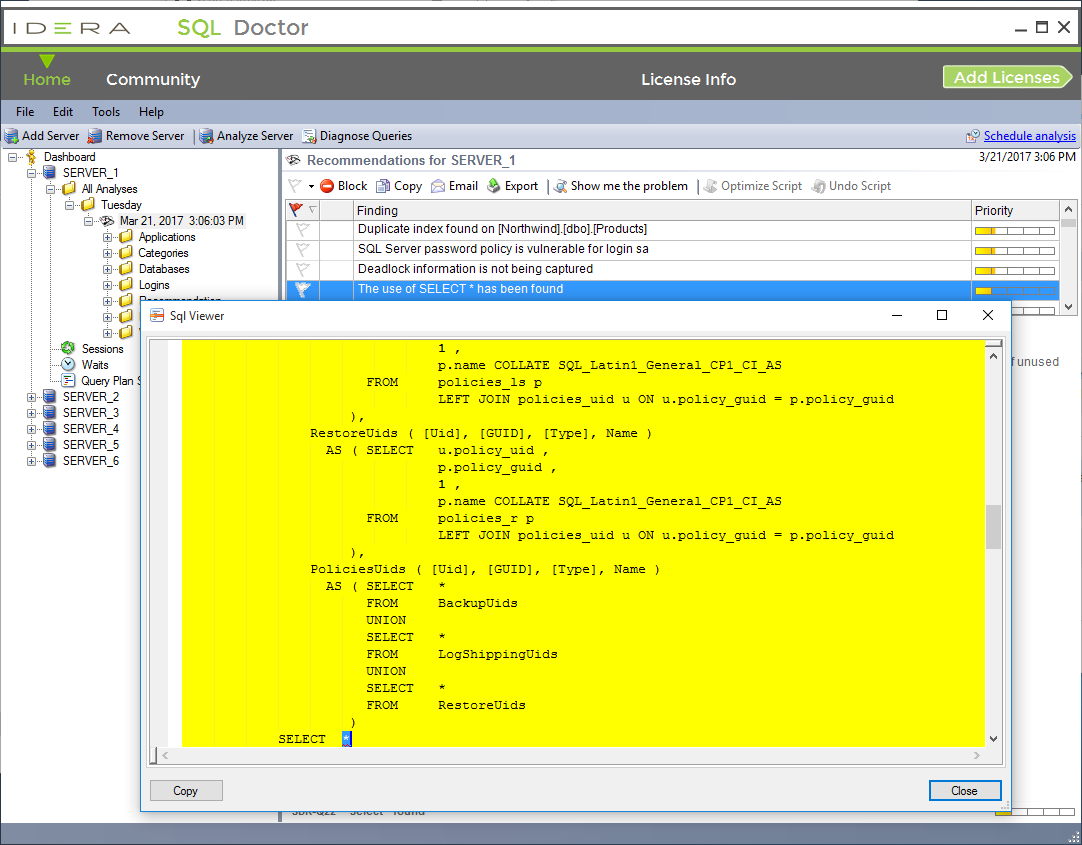Switch to the Community tab
Screen dimensions: 1082x845
[x=153, y=80]
